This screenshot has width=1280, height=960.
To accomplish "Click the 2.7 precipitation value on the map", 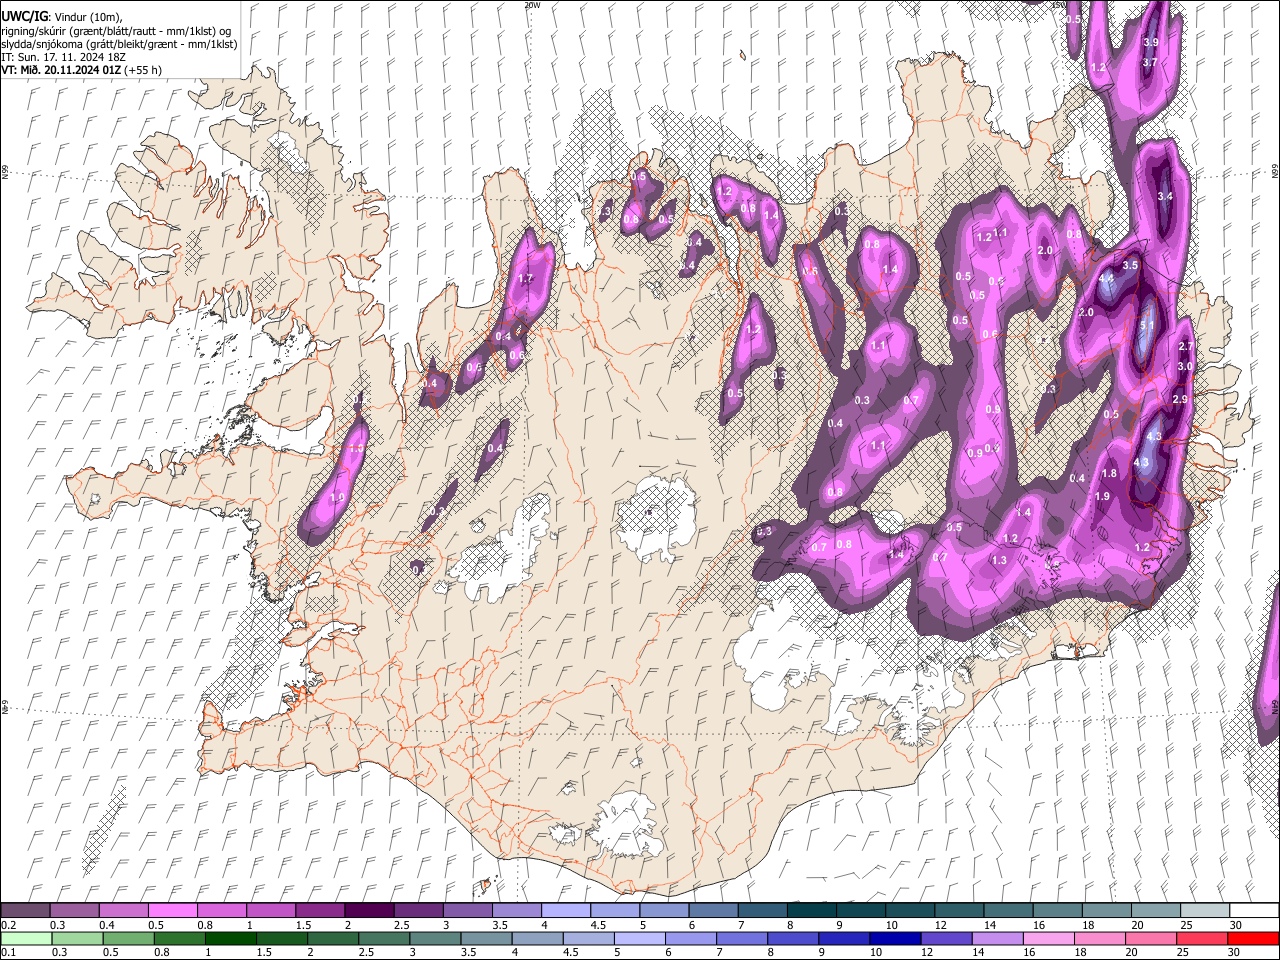I will 1186,346.
